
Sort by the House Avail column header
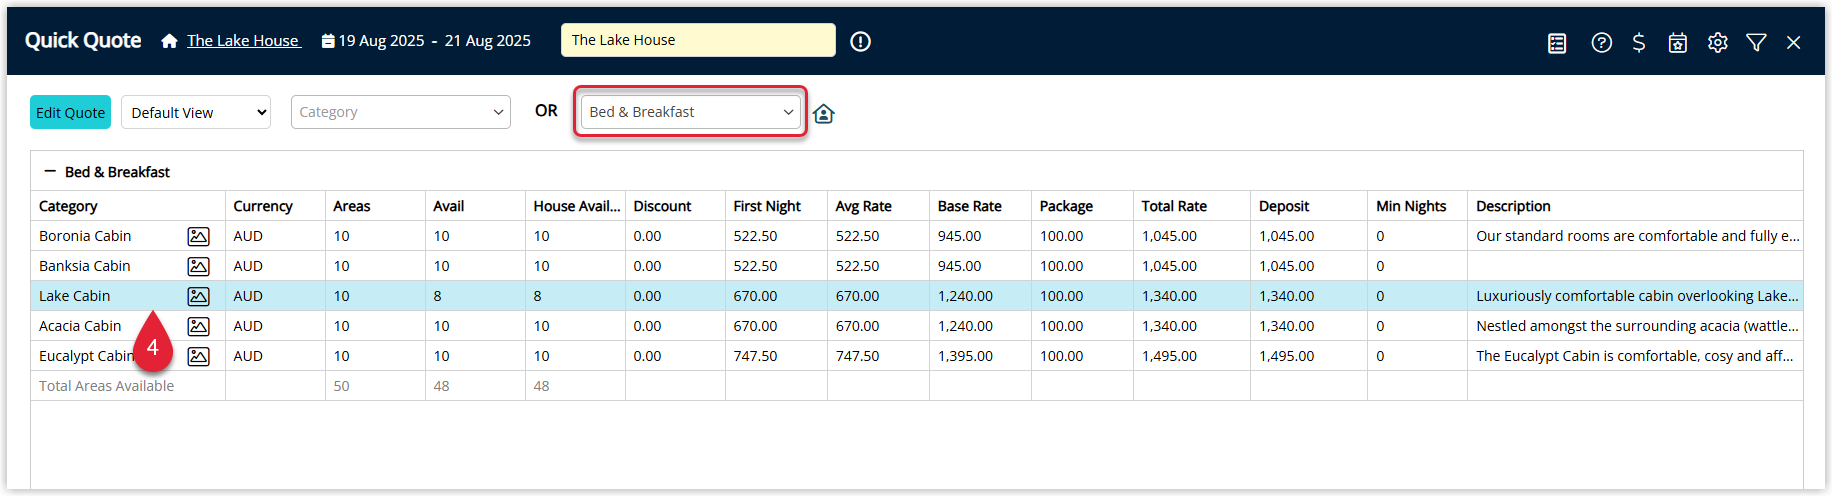577,206
